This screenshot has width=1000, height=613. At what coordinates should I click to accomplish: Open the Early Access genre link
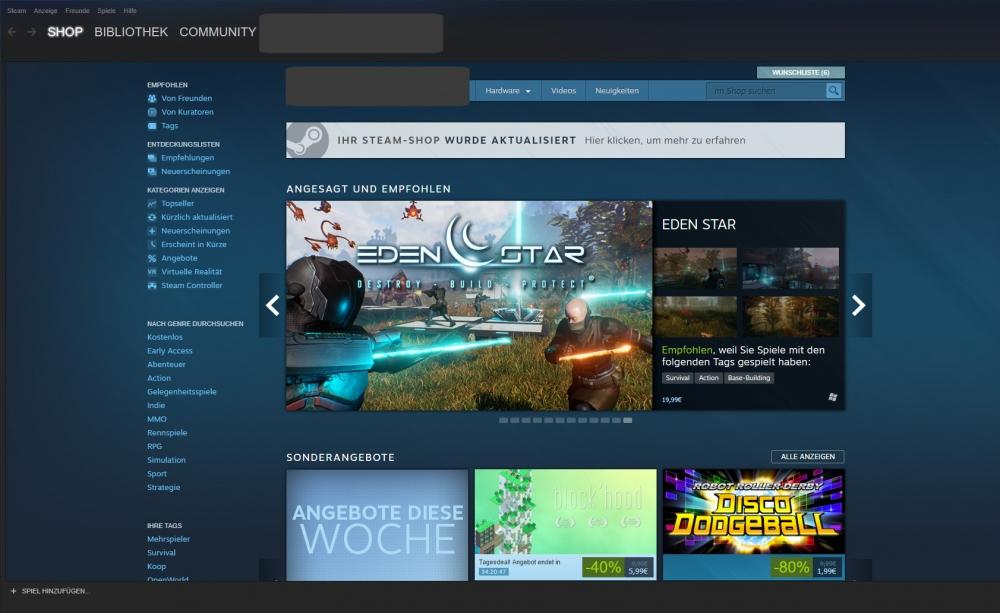170,351
